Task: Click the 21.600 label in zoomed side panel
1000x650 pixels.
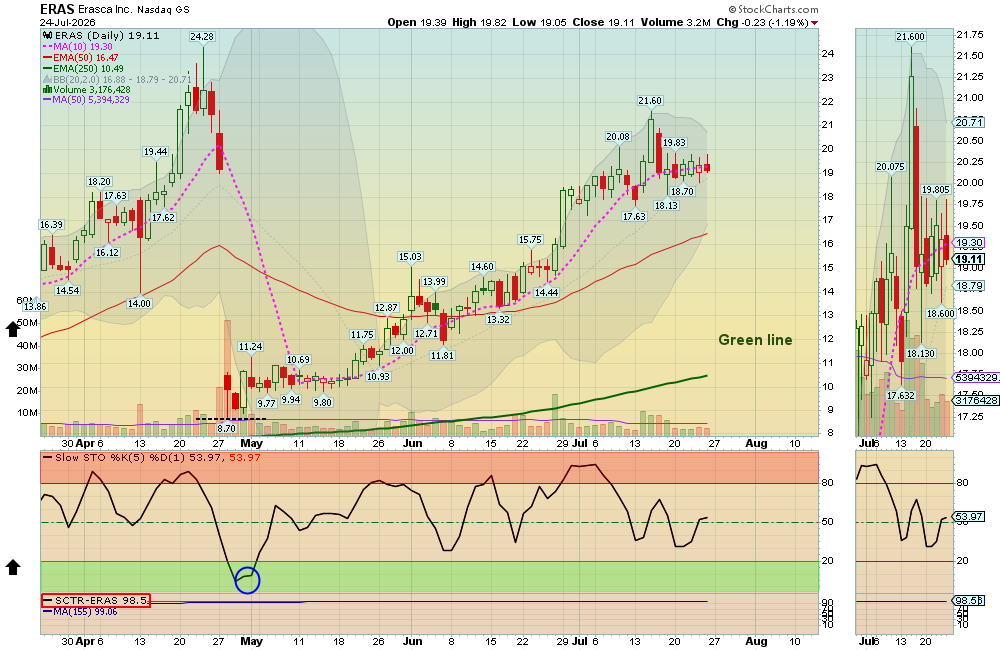Action: coord(910,36)
